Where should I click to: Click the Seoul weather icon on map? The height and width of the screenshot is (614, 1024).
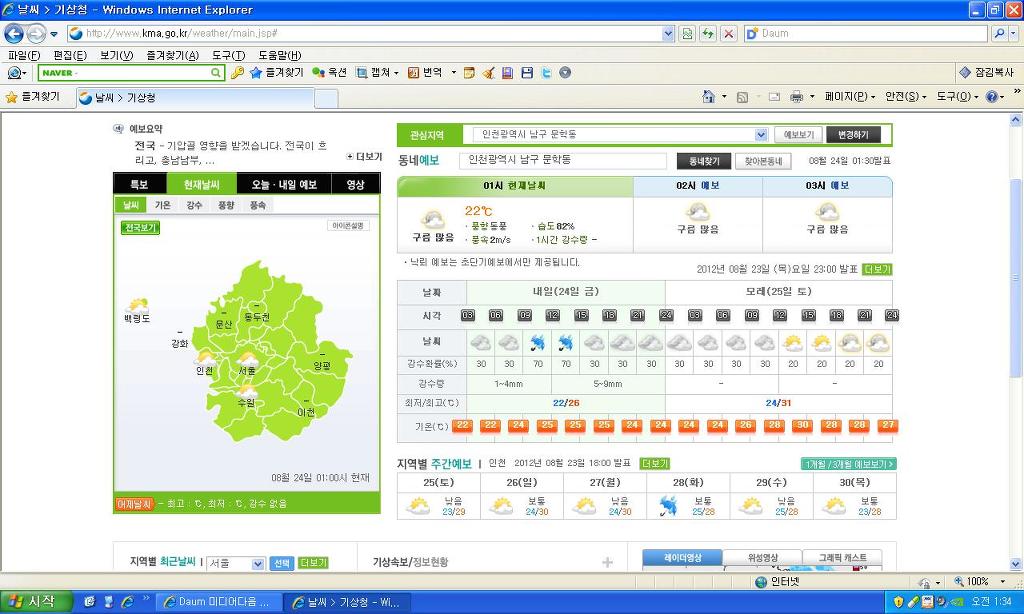(247, 358)
